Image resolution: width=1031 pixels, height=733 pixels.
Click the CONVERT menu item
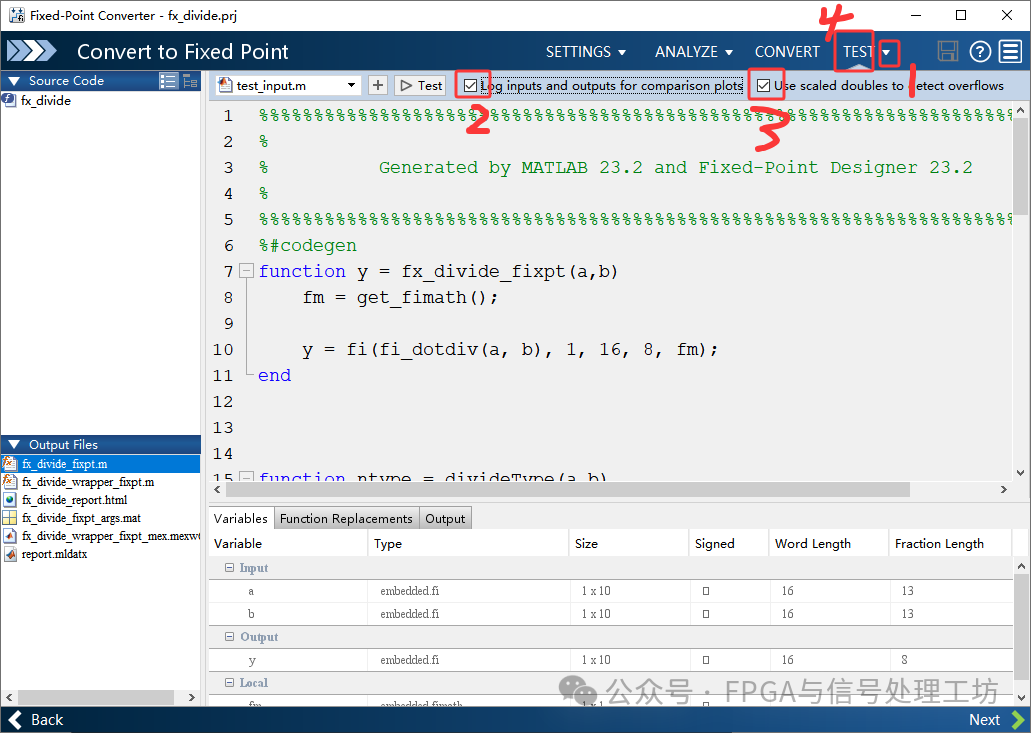787,51
